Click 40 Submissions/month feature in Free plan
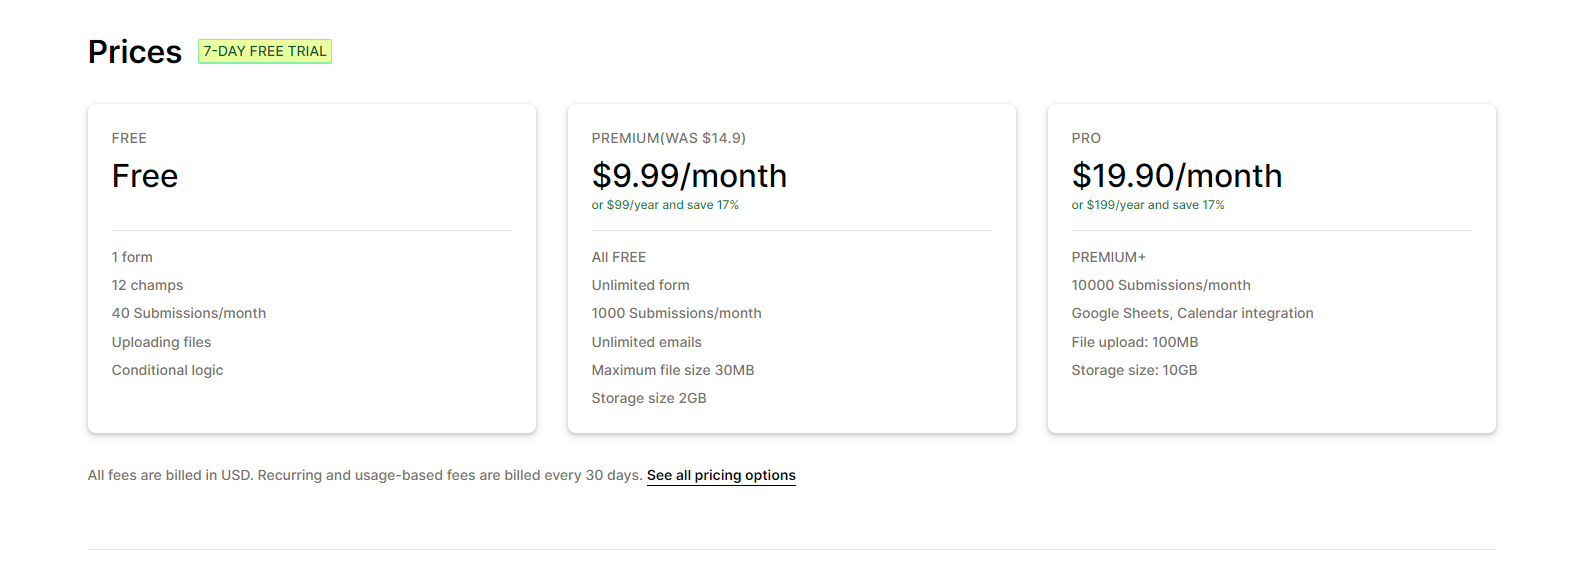Viewport: 1572px width, 565px height. point(189,313)
